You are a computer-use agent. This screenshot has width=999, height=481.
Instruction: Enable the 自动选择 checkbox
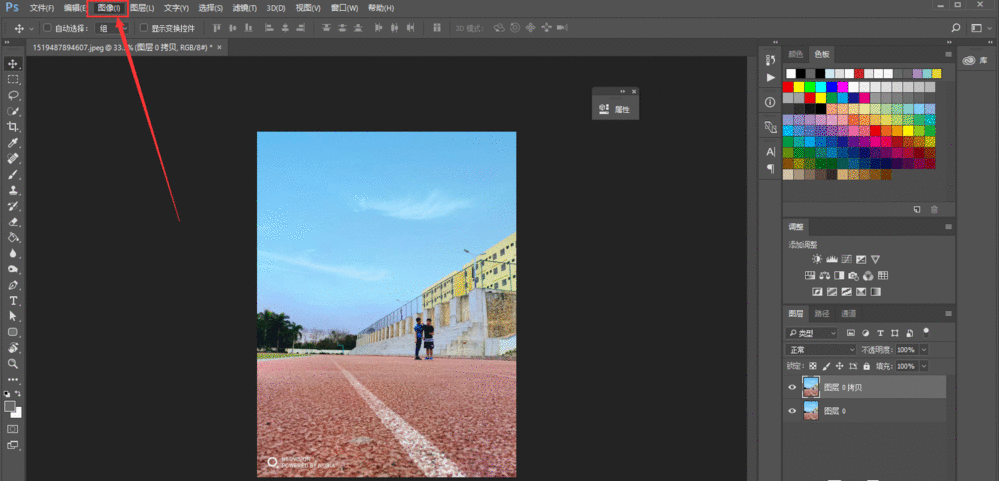click(47, 28)
